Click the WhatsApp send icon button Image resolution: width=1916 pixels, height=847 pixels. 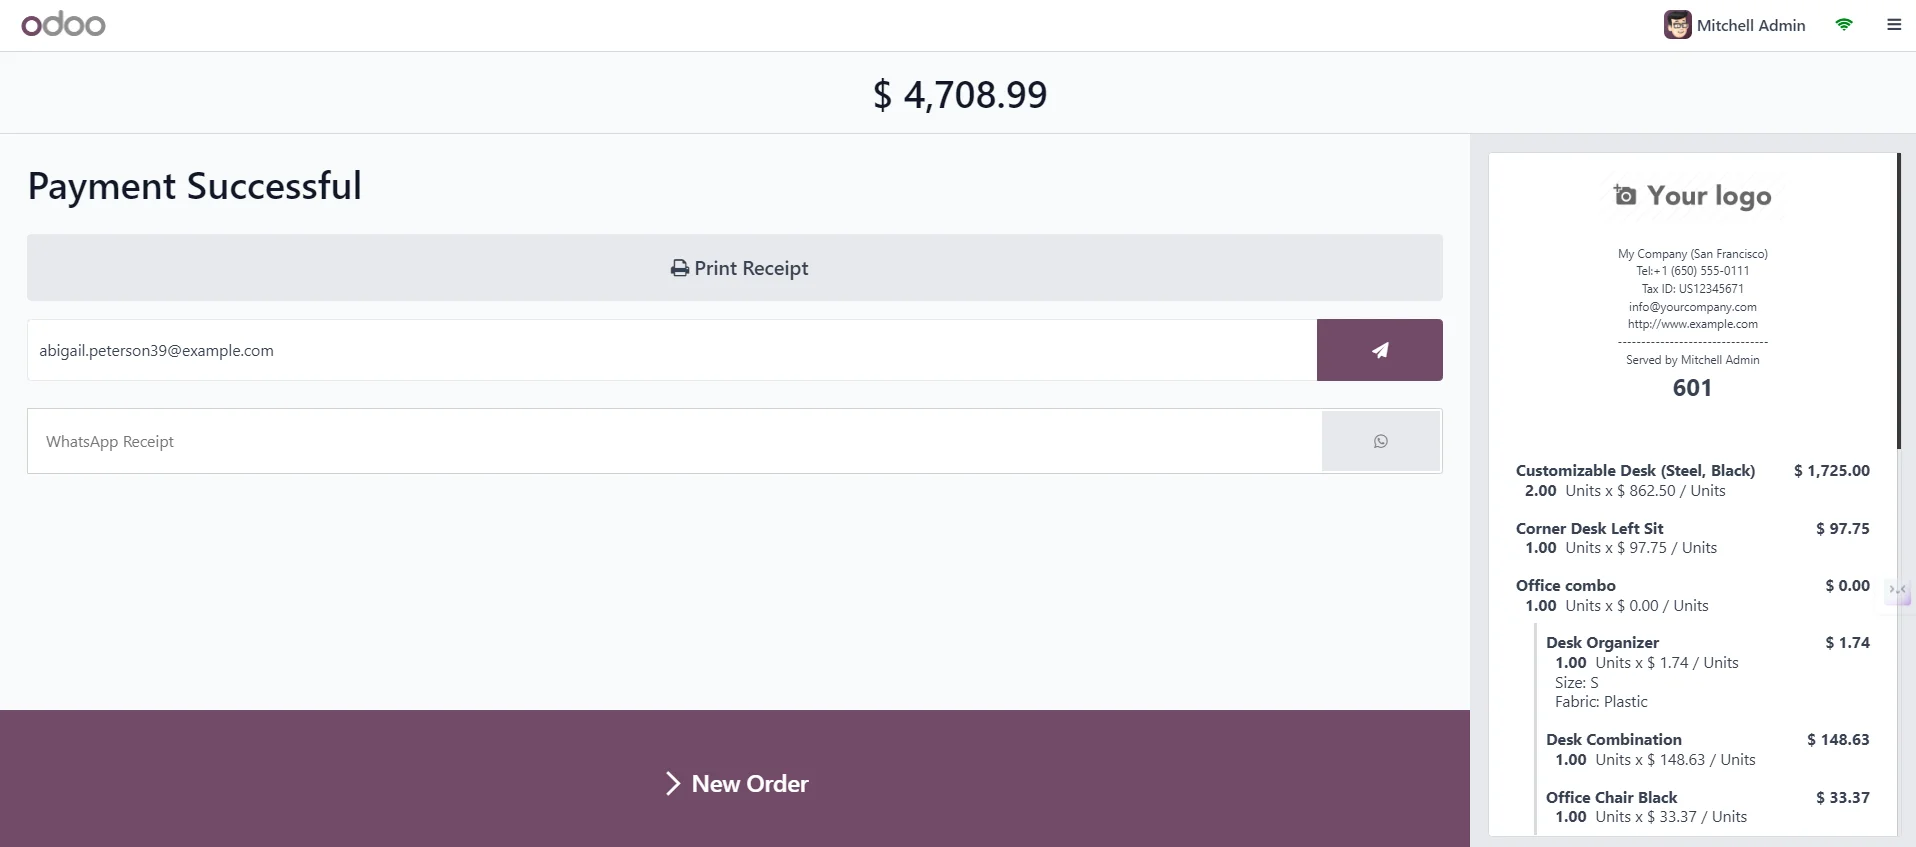click(x=1380, y=441)
